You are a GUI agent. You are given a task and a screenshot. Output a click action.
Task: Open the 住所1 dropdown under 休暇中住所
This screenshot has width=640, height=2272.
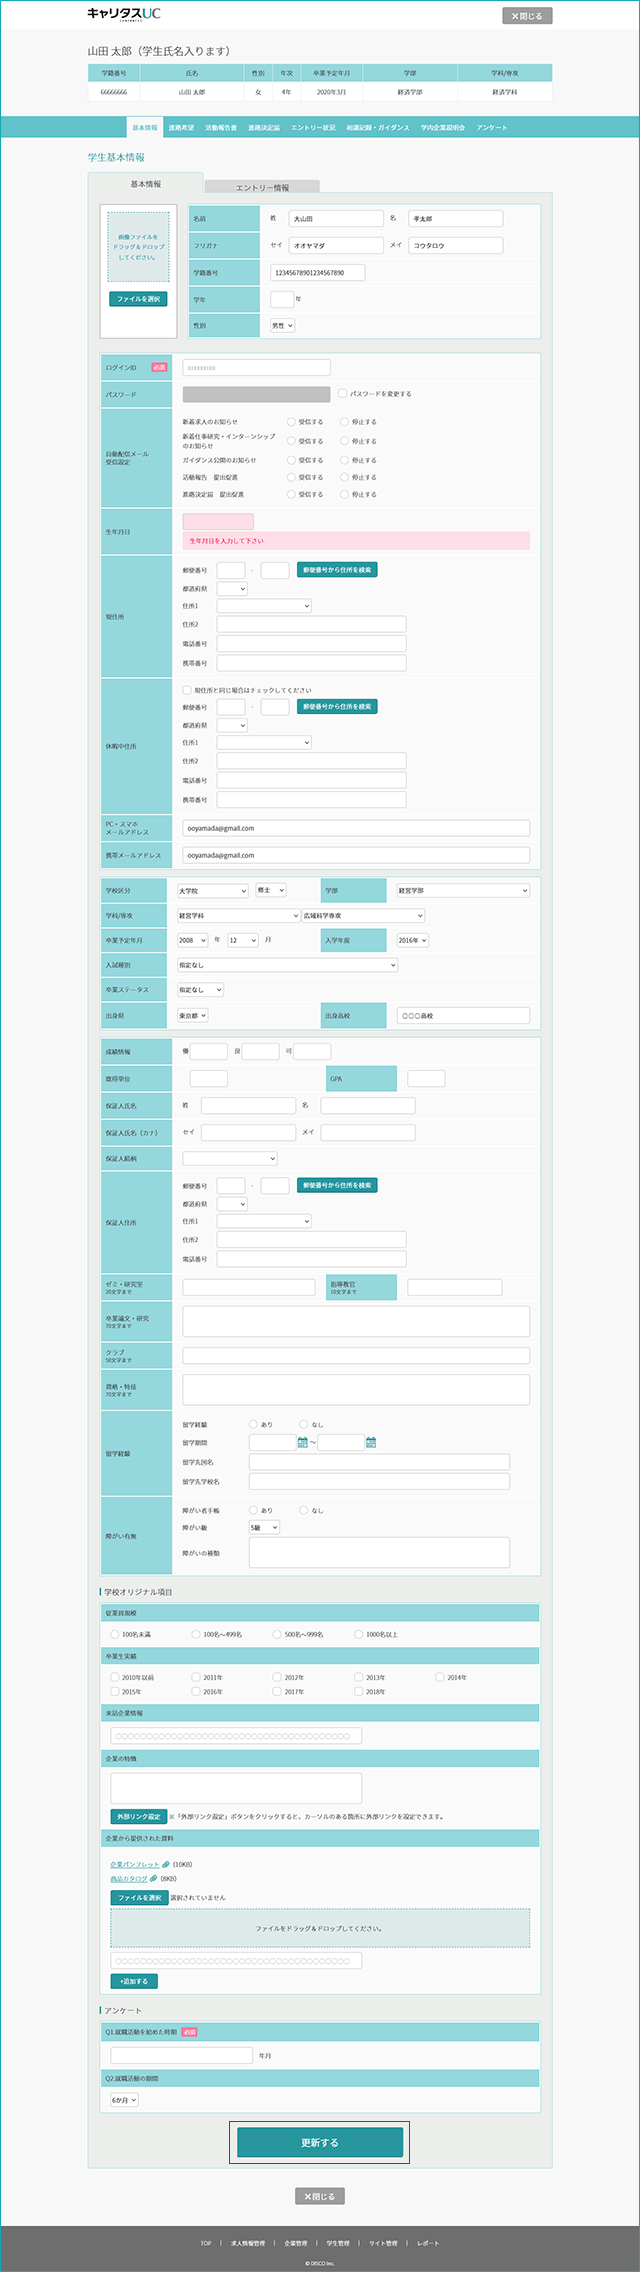click(264, 742)
